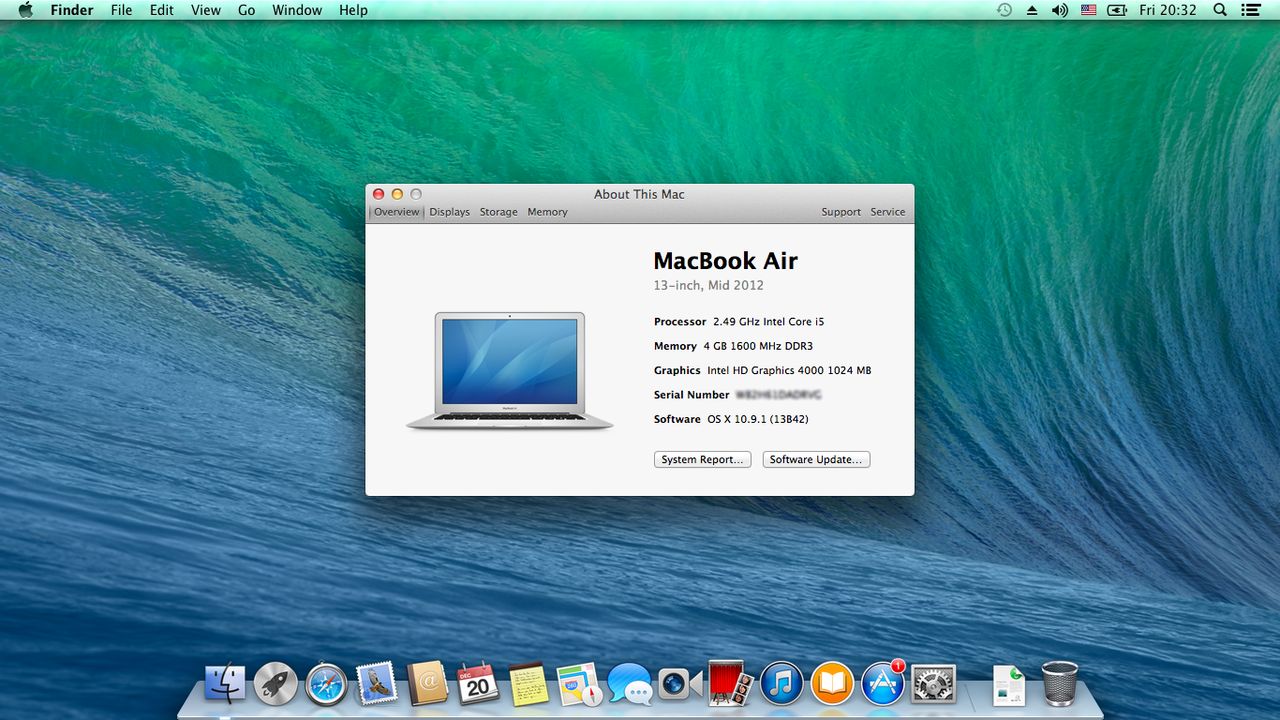Image resolution: width=1280 pixels, height=720 pixels.
Task: Launch Launchpad rocket icon in Dock
Action: tap(275, 684)
